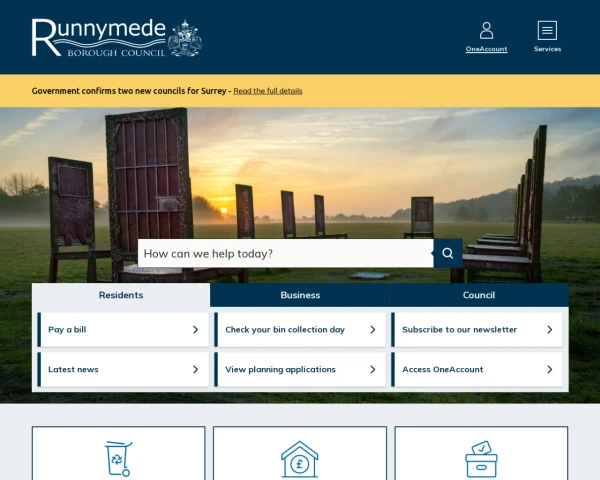Open Read the full details link
Viewport: 600px width, 480px height.
point(268,91)
